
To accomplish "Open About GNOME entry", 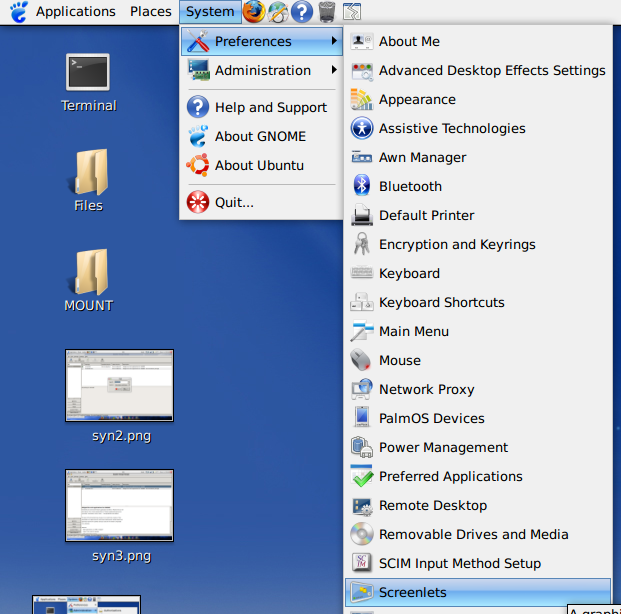I will coord(261,136).
